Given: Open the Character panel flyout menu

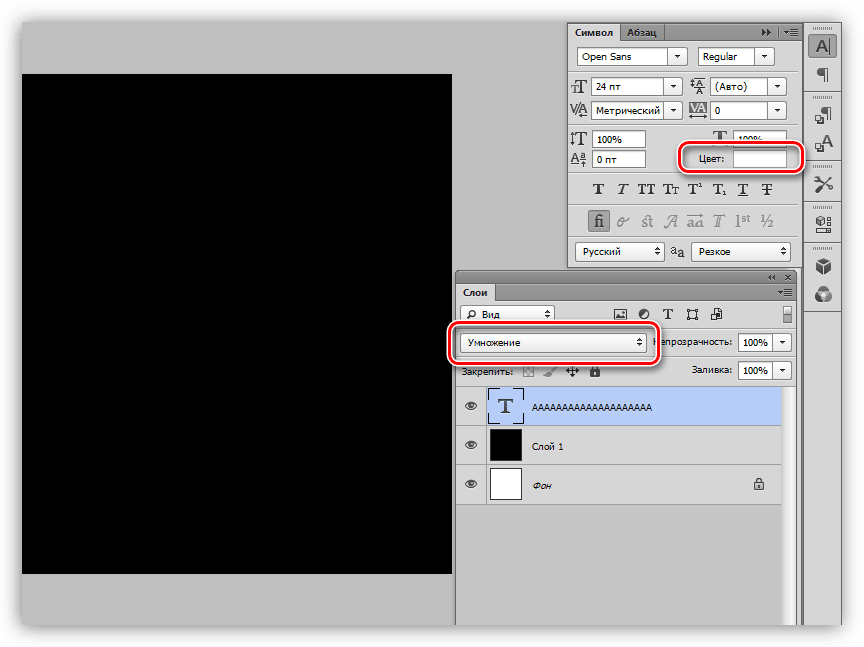Looking at the screenshot, I should tap(791, 33).
